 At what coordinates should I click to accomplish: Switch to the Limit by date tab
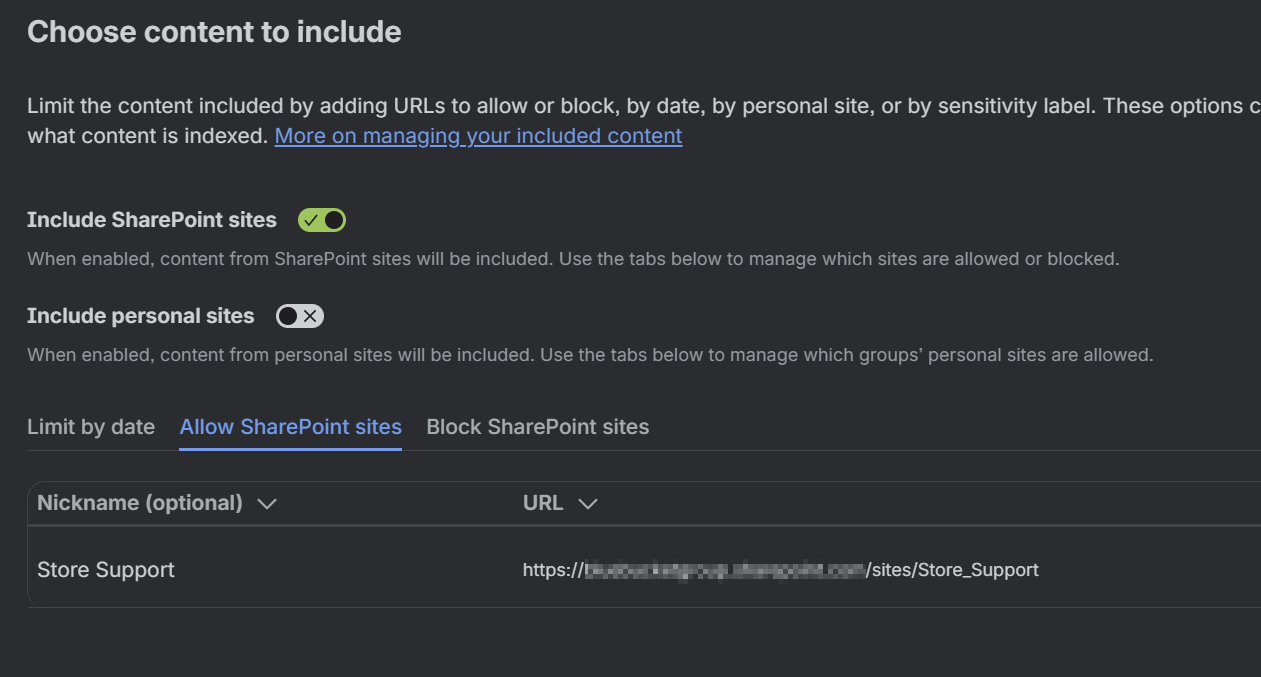(x=91, y=427)
